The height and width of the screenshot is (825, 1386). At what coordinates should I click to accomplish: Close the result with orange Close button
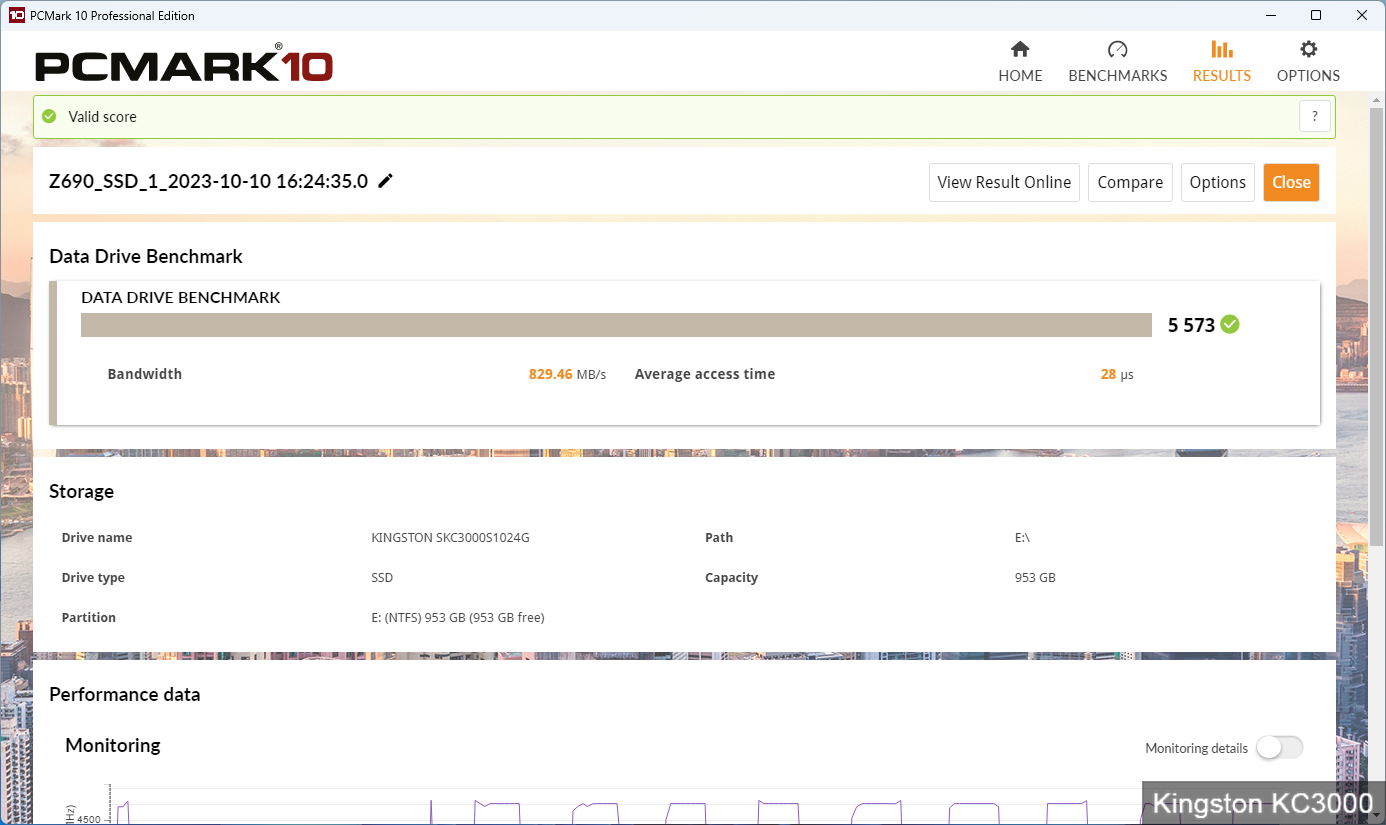[x=1291, y=182]
